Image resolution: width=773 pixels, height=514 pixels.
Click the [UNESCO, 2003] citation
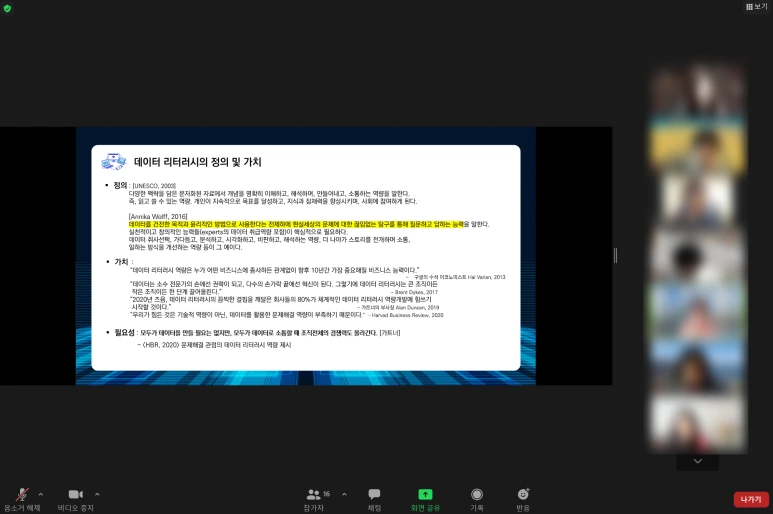pos(154,186)
